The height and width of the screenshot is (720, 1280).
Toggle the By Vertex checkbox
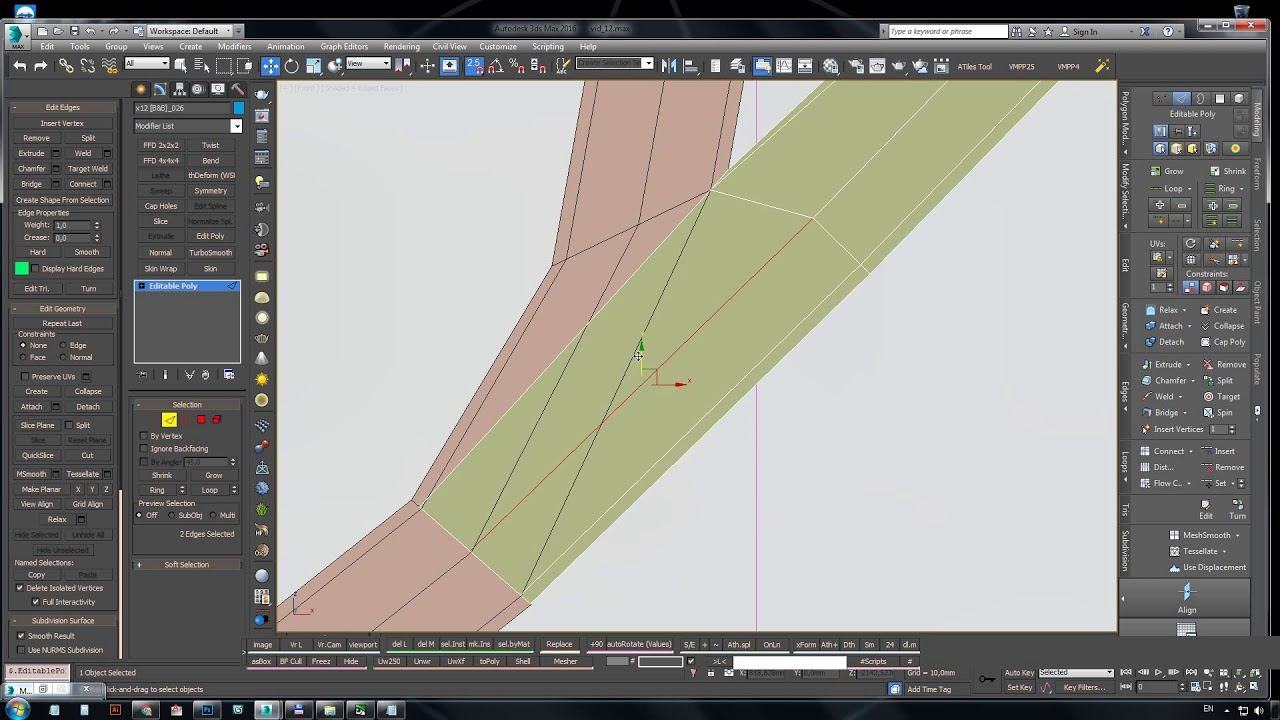[143, 436]
